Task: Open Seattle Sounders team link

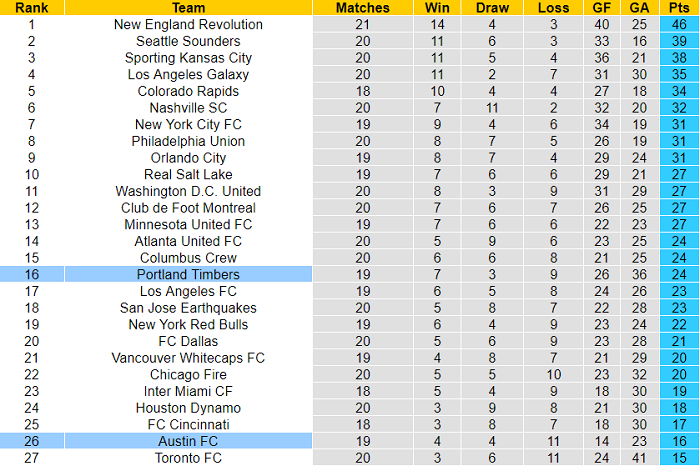Action: pos(188,41)
